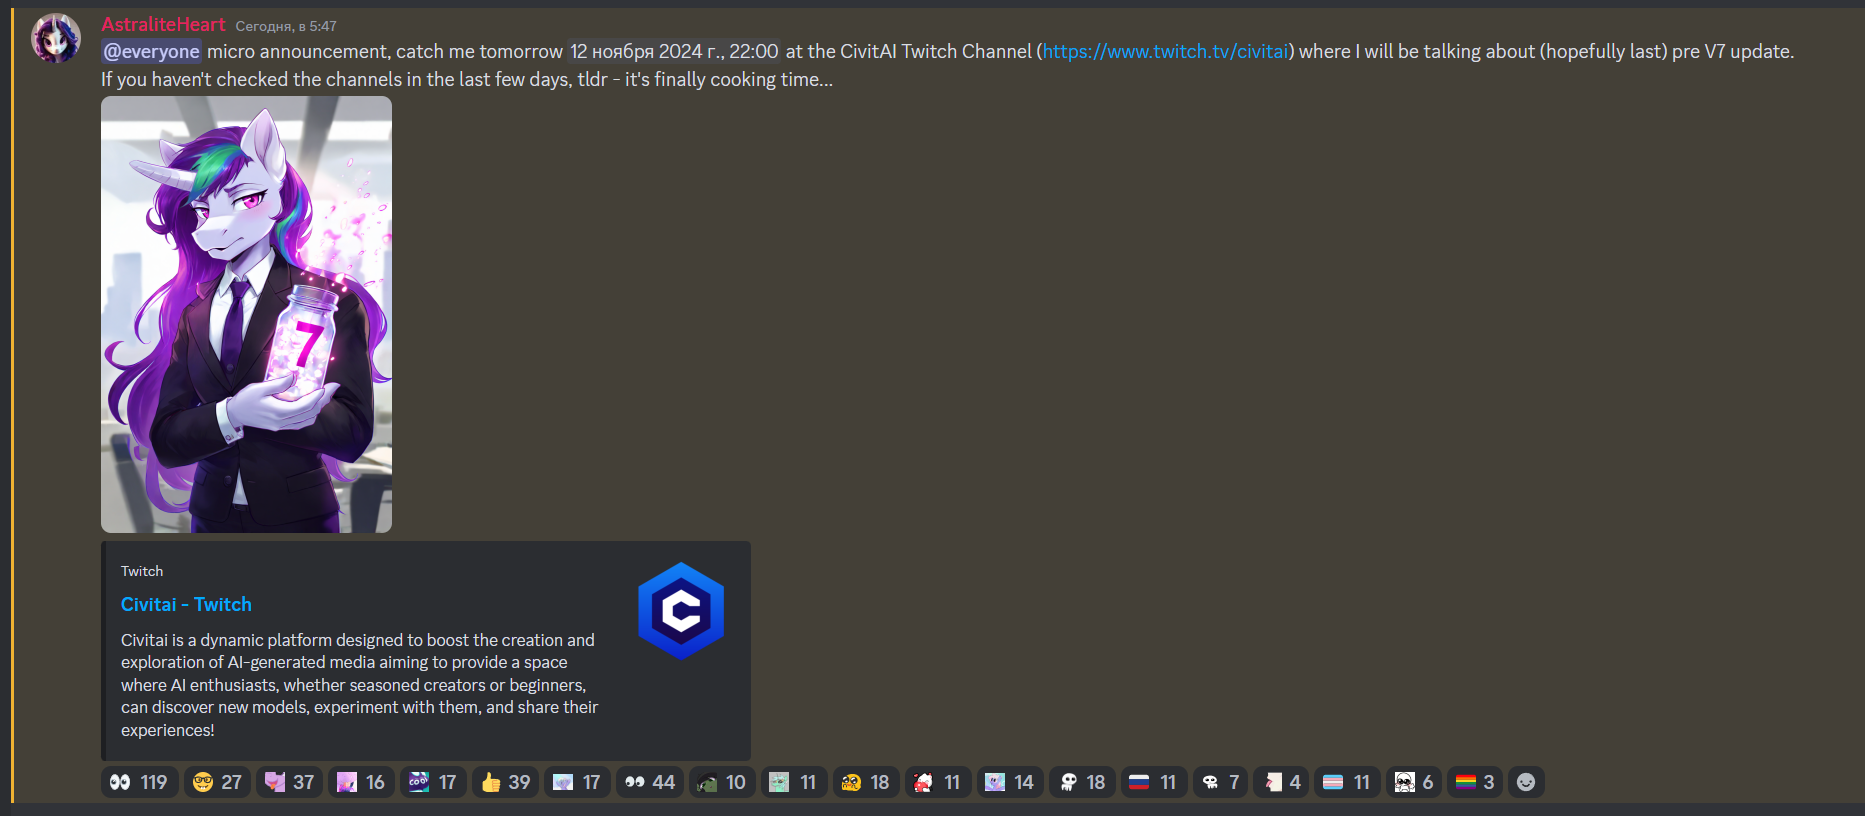Toggle the custom emoji reaction showing 16

(x=361, y=782)
